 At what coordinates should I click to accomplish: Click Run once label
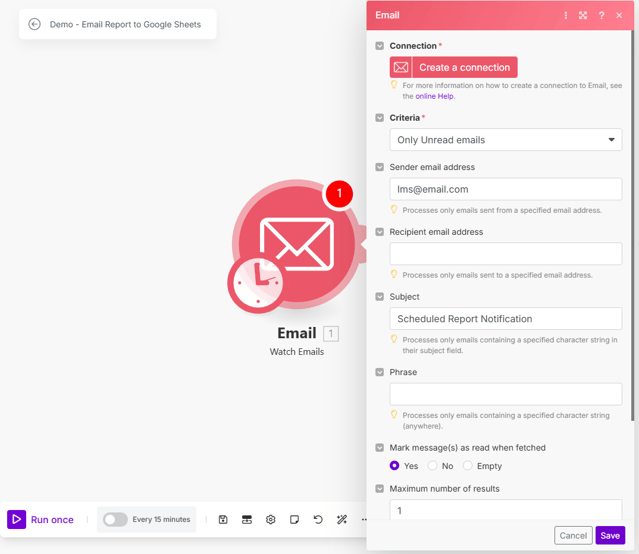click(52, 520)
